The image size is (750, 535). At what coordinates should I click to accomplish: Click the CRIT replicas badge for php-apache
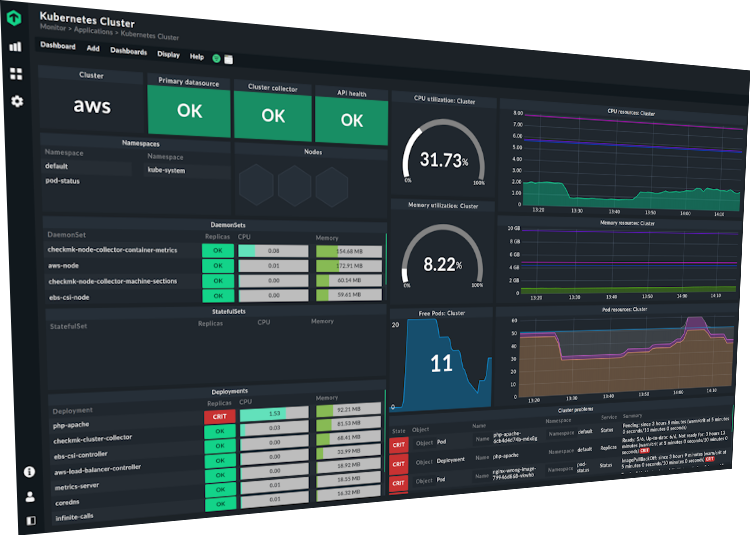pyautogui.click(x=216, y=416)
